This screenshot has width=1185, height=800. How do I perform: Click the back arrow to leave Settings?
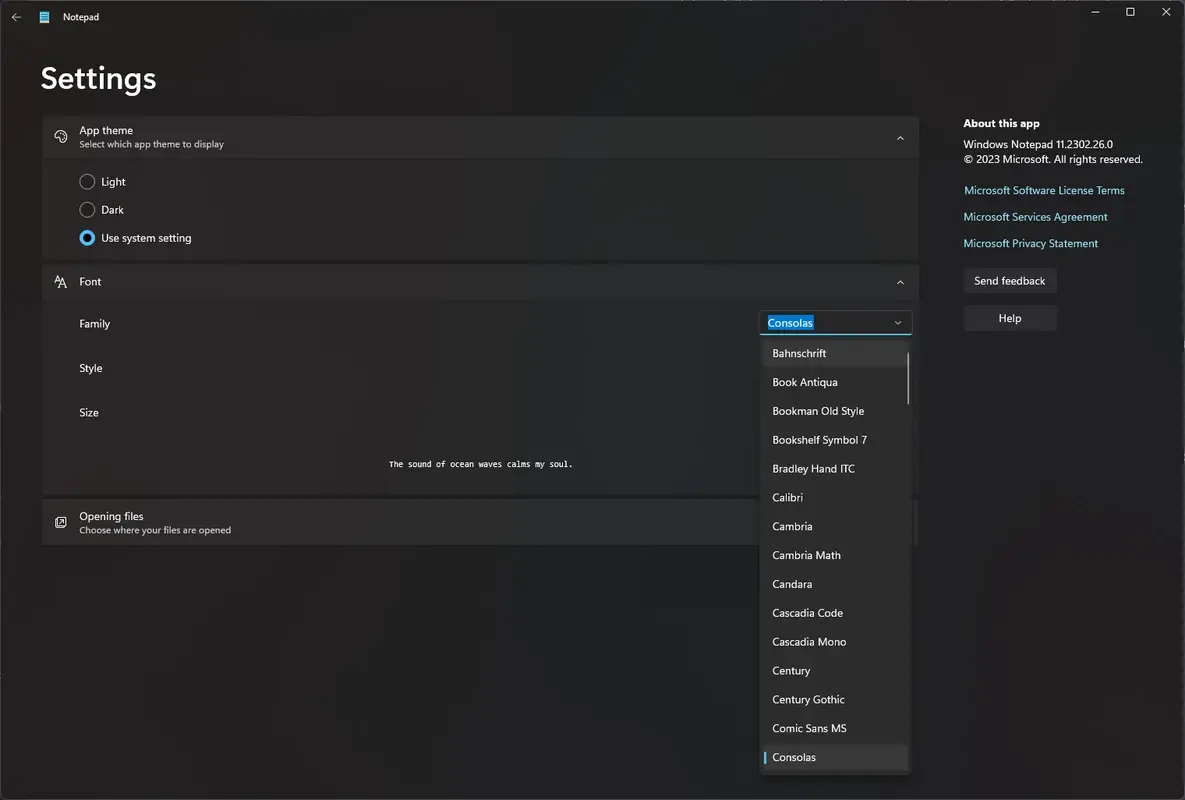15,16
